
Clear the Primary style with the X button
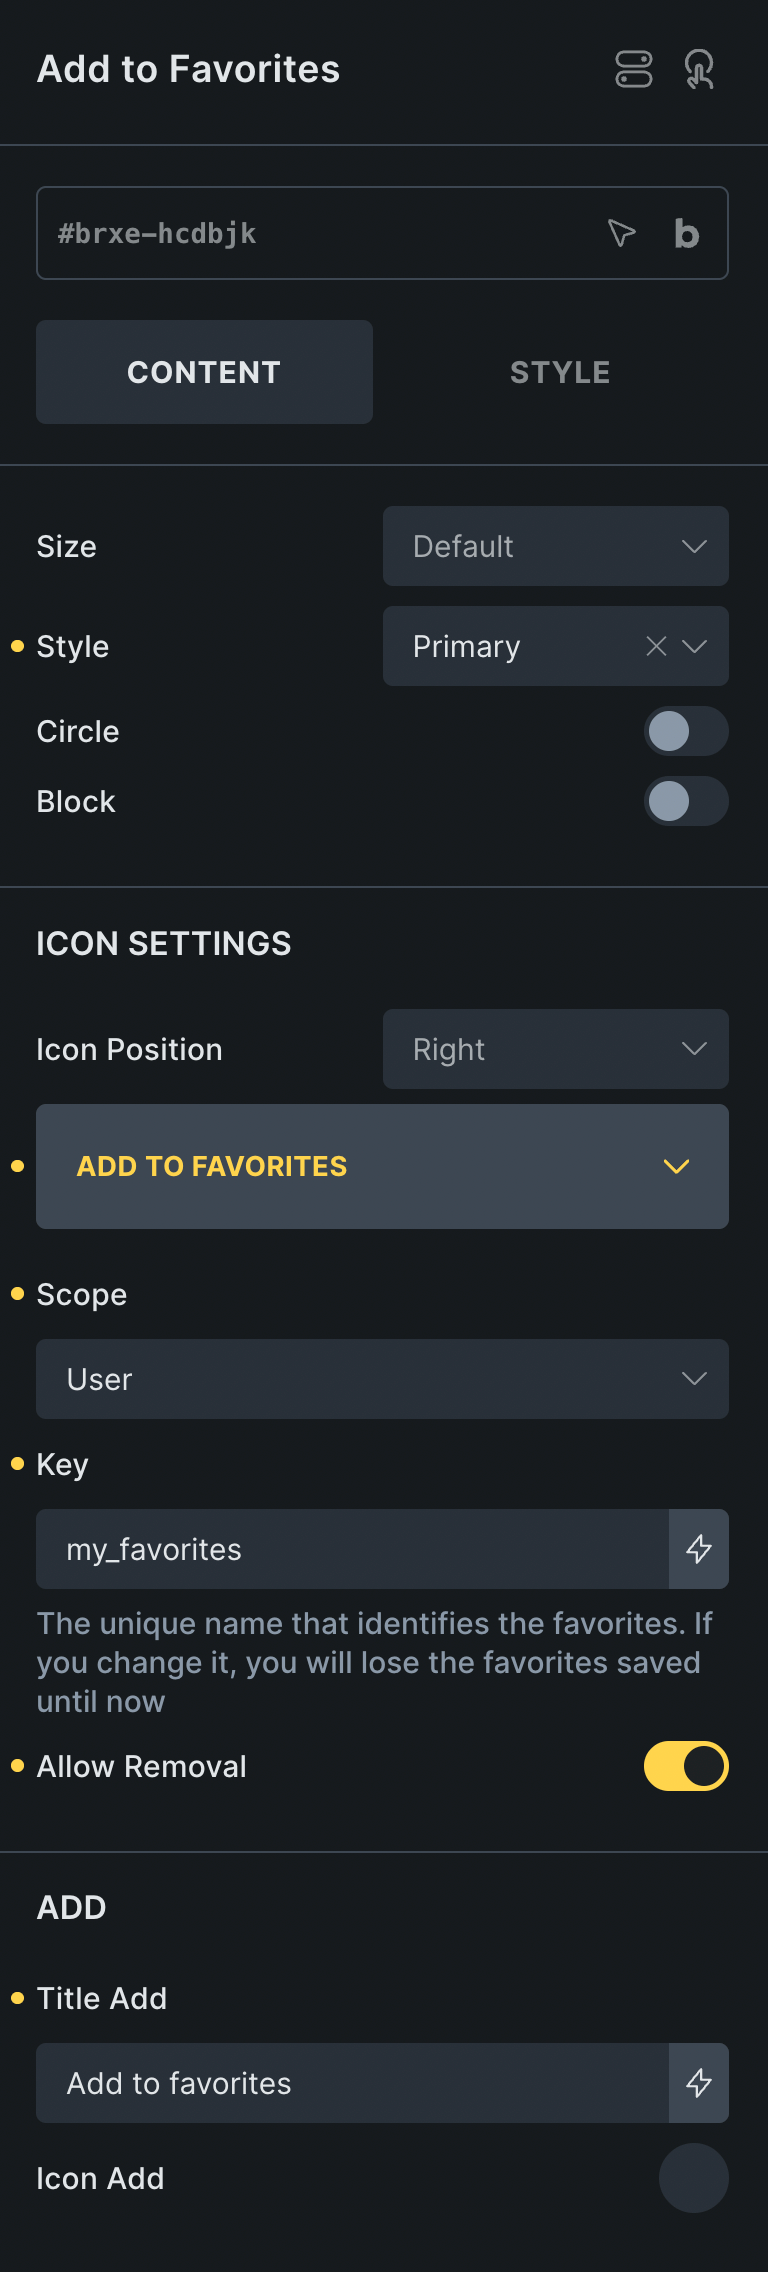656,646
